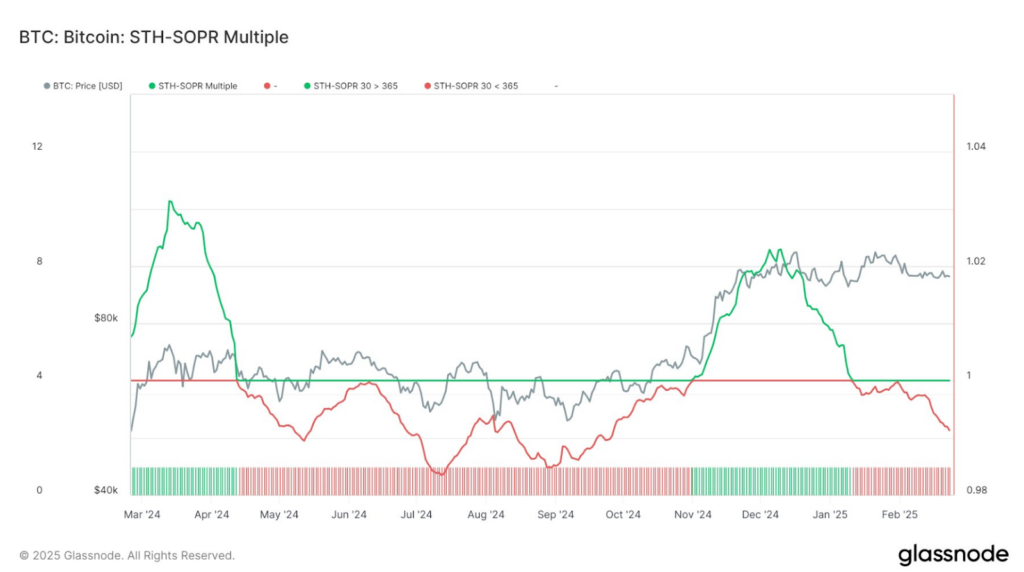This screenshot has width=1024, height=572.
Task: Select the Nov '24 x-axis label
Action: point(692,515)
